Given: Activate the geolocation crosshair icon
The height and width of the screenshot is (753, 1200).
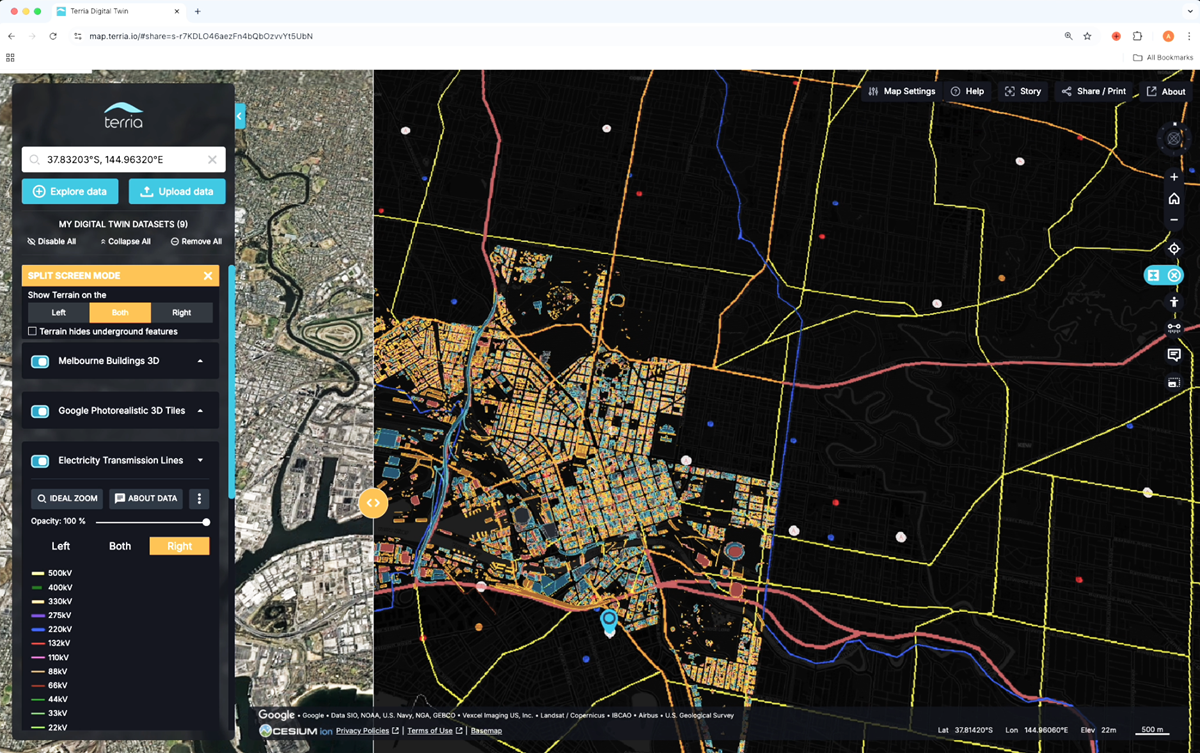Looking at the screenshot, I should (x=1174, y=248).
